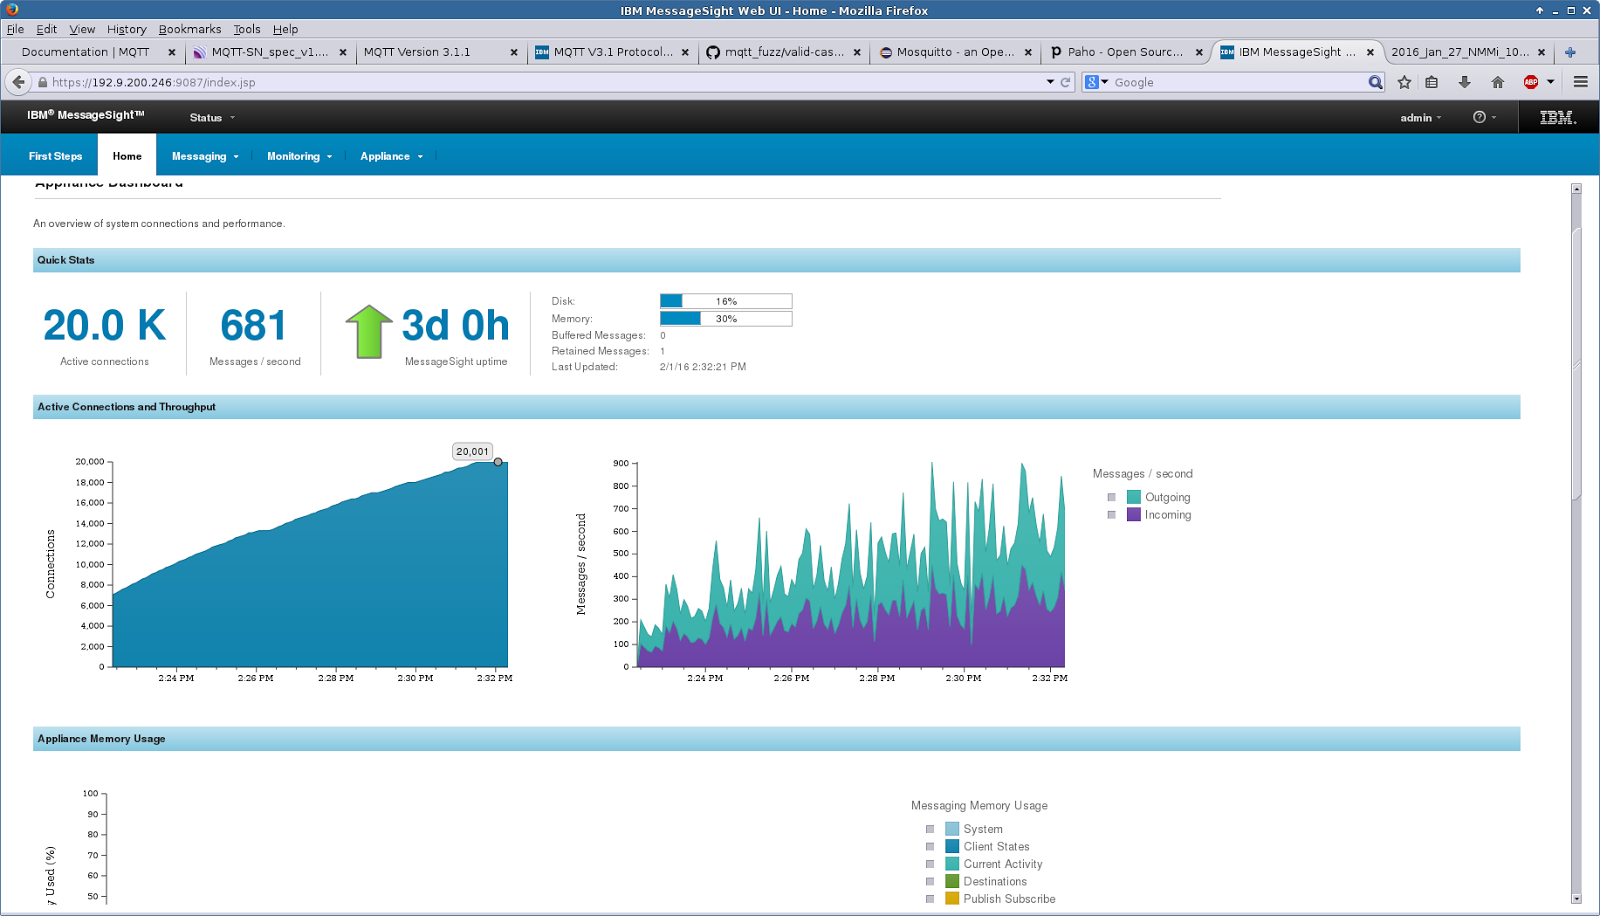The height and width of the screenshot is (916, 1600).
Task: Open the Bookmarks menu in Firefox
Action: (x=189, y=29)
